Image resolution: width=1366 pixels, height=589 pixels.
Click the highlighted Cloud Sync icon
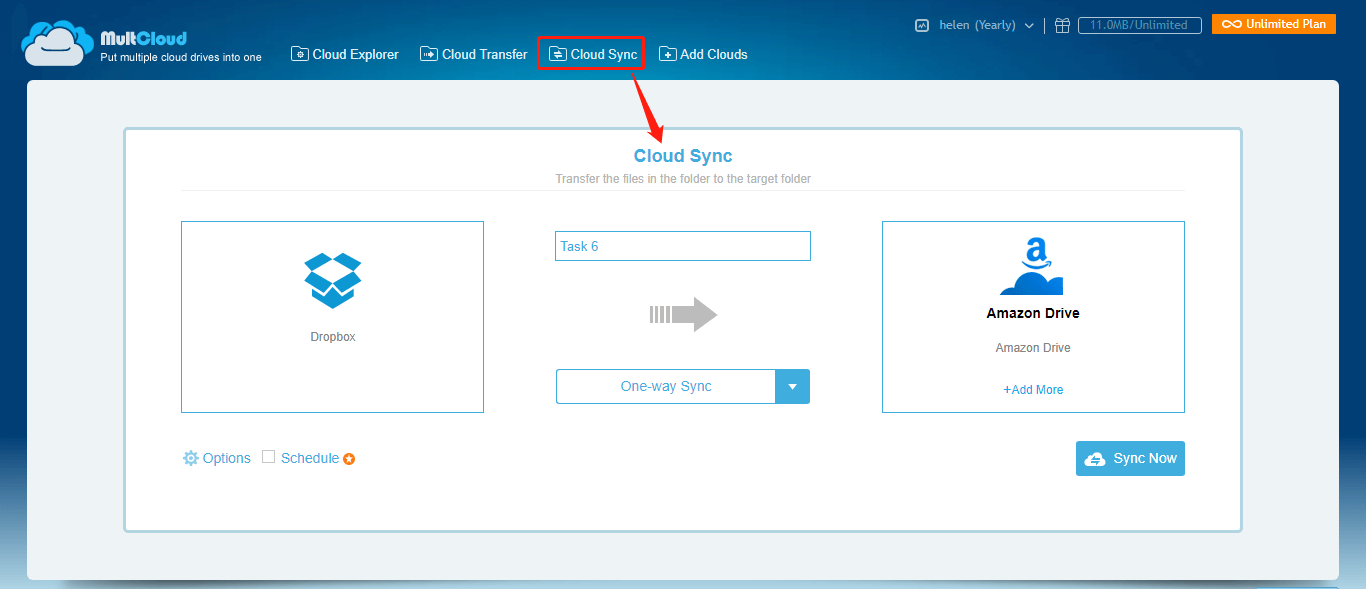(x=559, y=53)
